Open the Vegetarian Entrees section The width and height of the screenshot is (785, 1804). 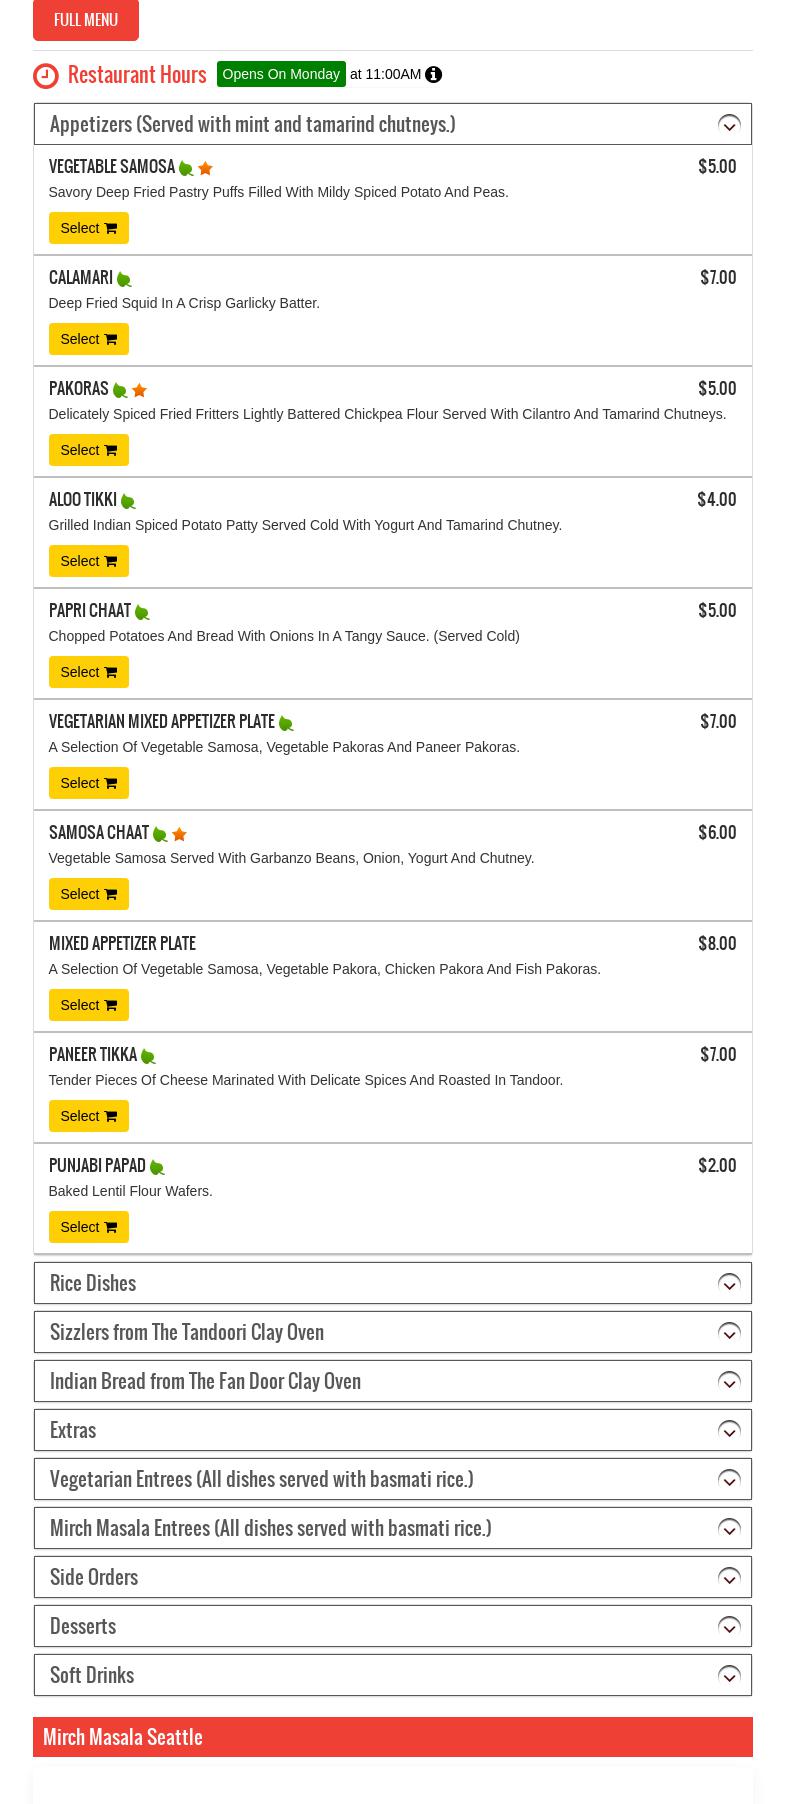[x=729, y=1480]
